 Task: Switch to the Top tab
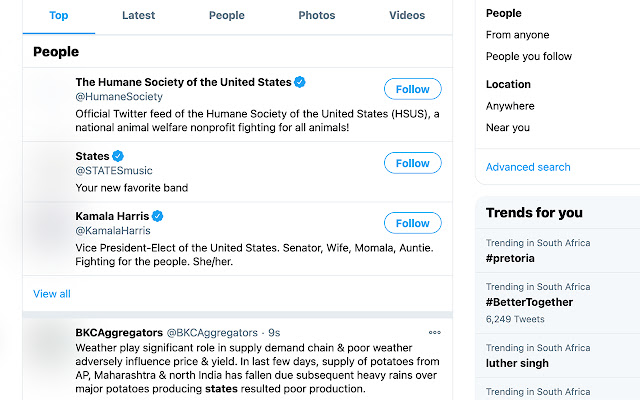(59, 16)
